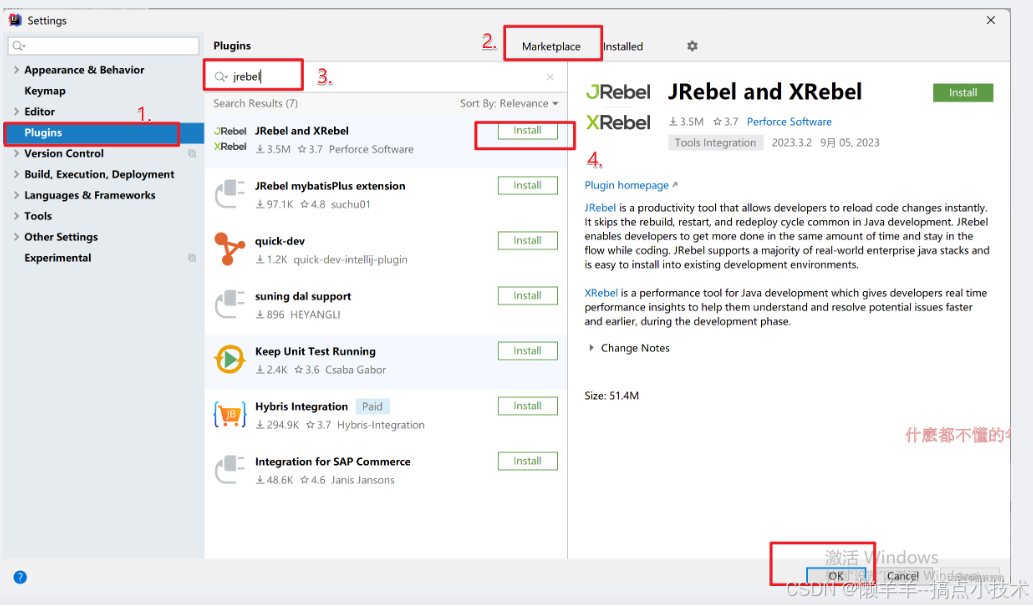The width and height of the screenshot is (1033, 607).
Task: Expand Languages & Frameworks node
Action: coord(16,196)
